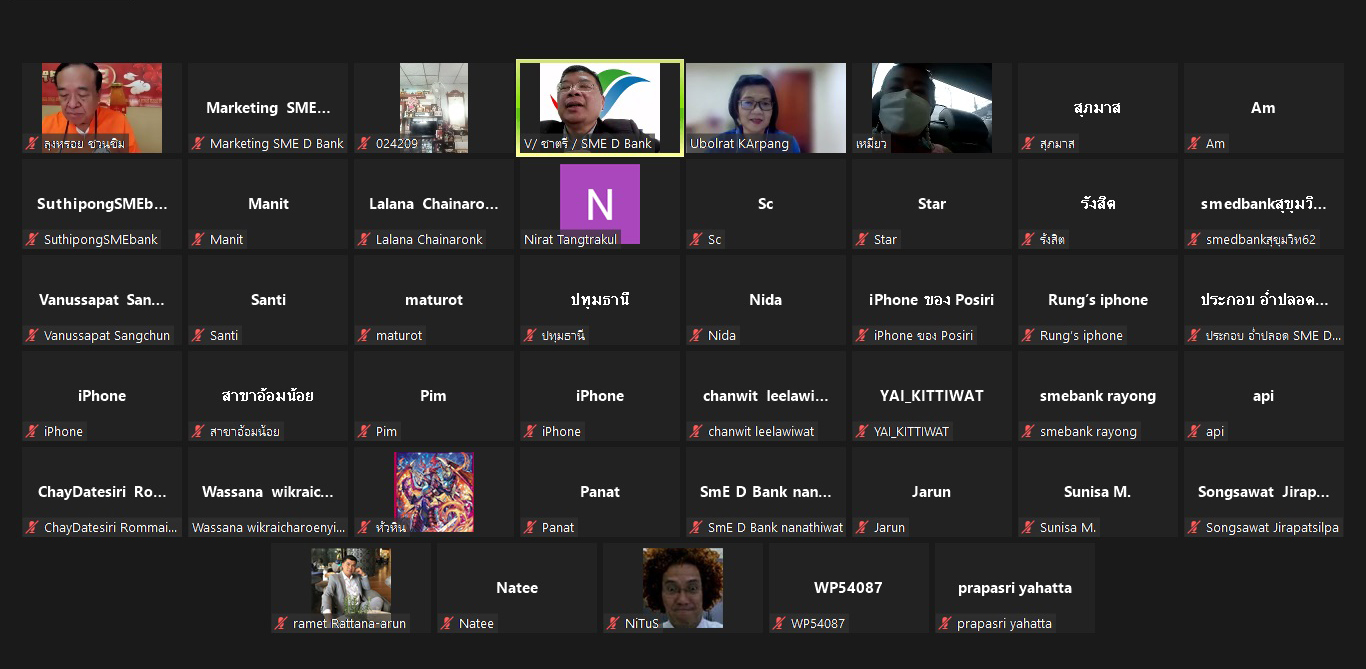This screenshot has width=1366, height=669.
Task: Select Wassana wikraicharoenyi participant tile
Action: (268, 492)
